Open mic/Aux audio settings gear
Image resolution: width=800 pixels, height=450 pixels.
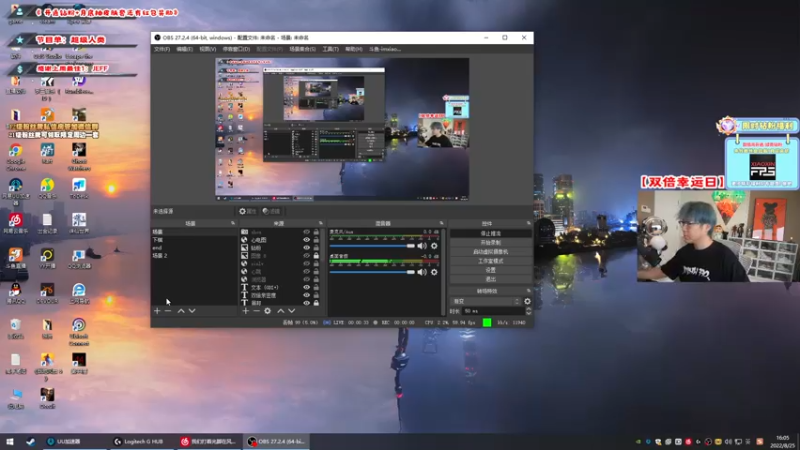pyautogui.click(x=434, y=246)
